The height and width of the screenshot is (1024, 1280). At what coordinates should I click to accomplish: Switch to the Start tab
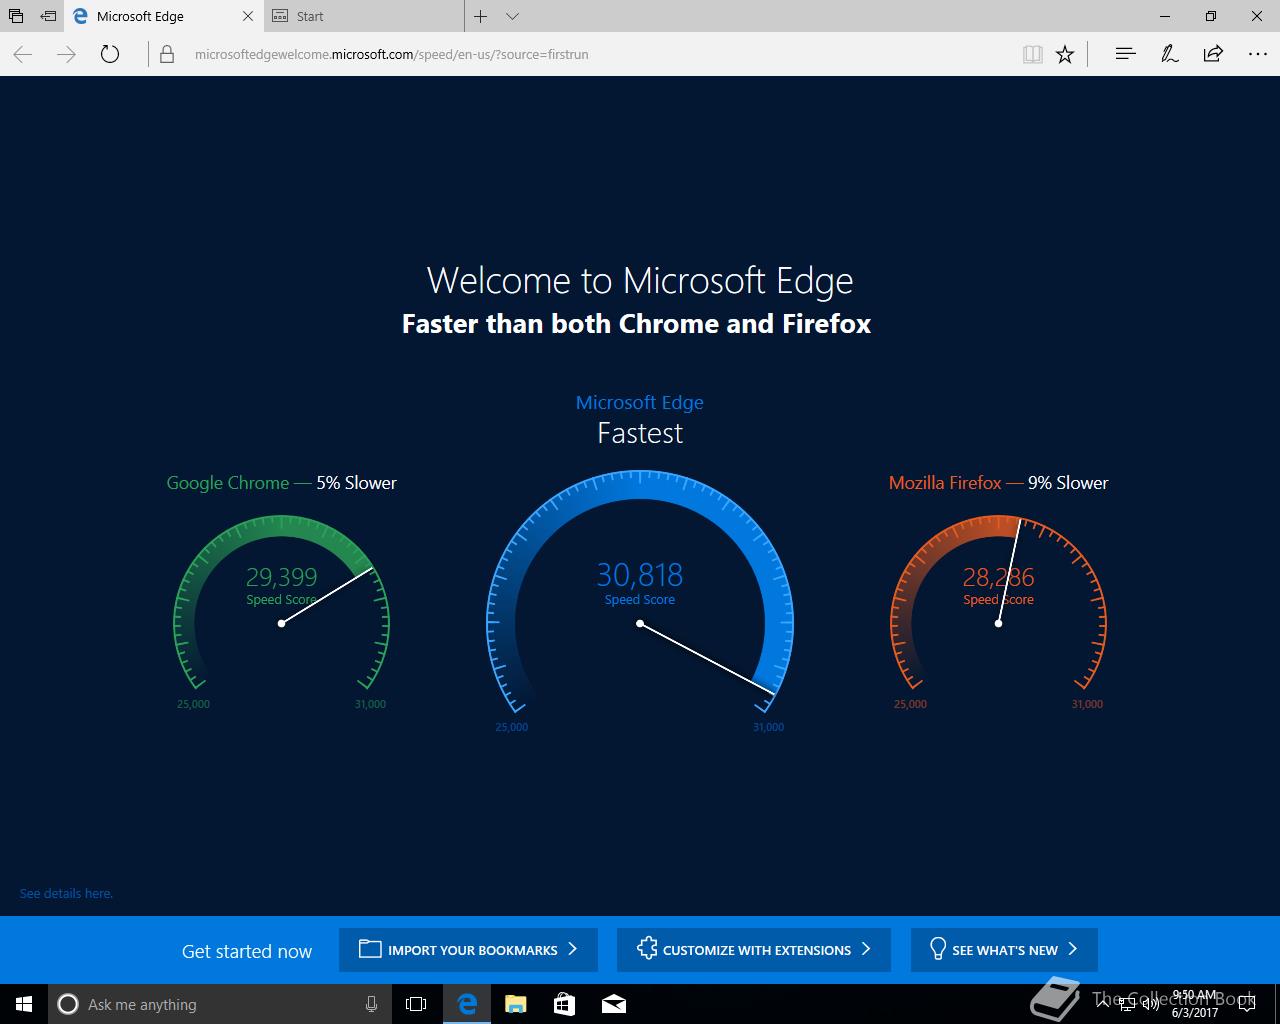point(365,16)
